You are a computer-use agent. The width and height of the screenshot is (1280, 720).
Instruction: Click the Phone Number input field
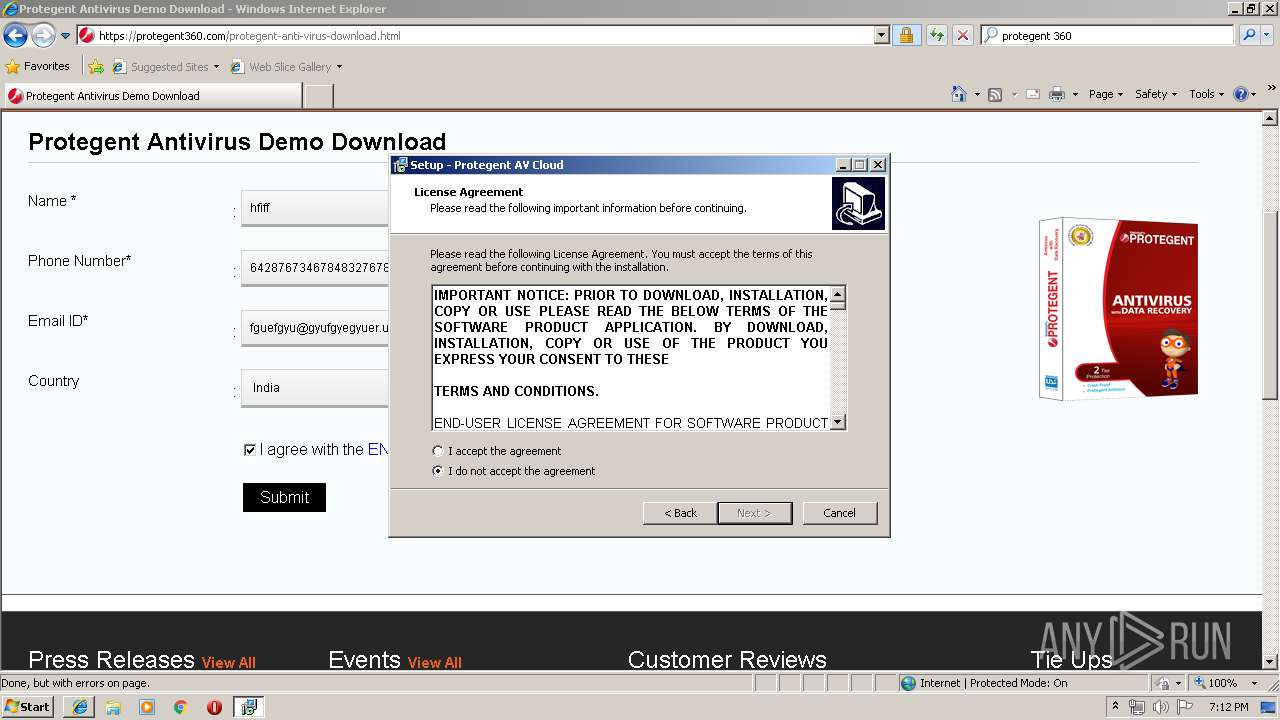pos(315,268)
